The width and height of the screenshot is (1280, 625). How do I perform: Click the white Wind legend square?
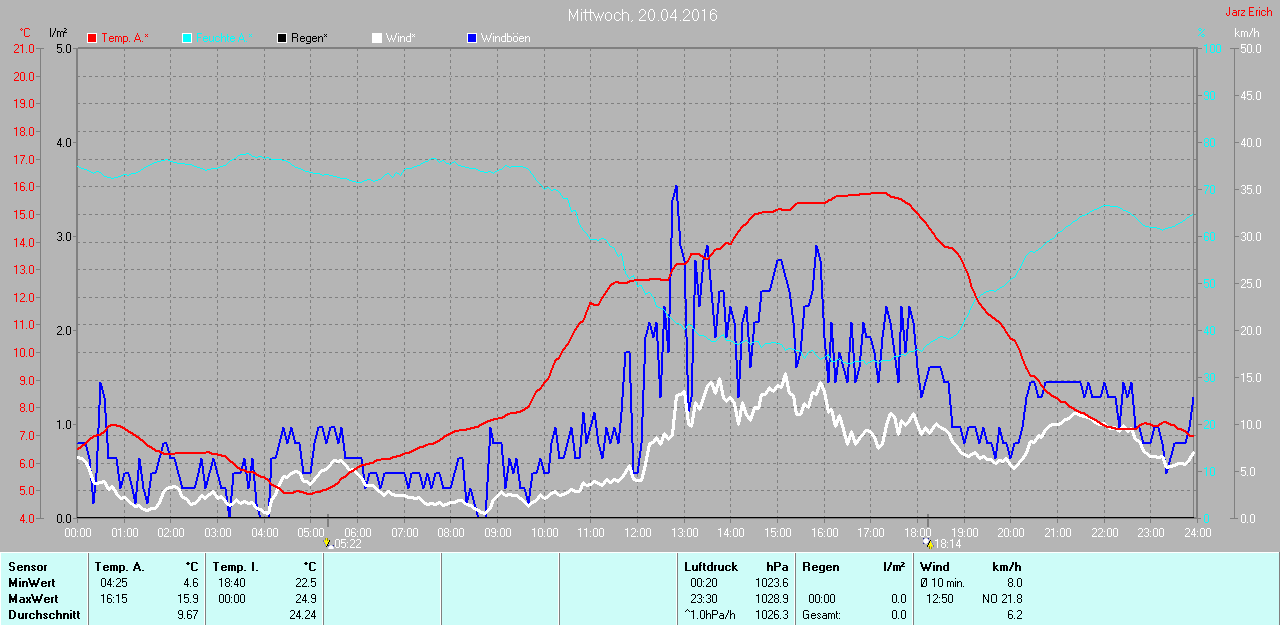tap(377, 38)
